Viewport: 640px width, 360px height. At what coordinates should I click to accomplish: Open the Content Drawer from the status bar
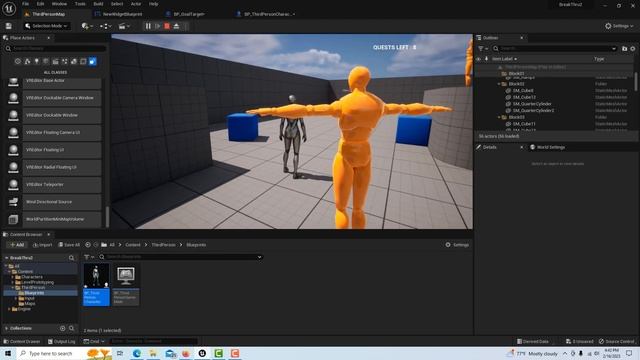[22, 342]
